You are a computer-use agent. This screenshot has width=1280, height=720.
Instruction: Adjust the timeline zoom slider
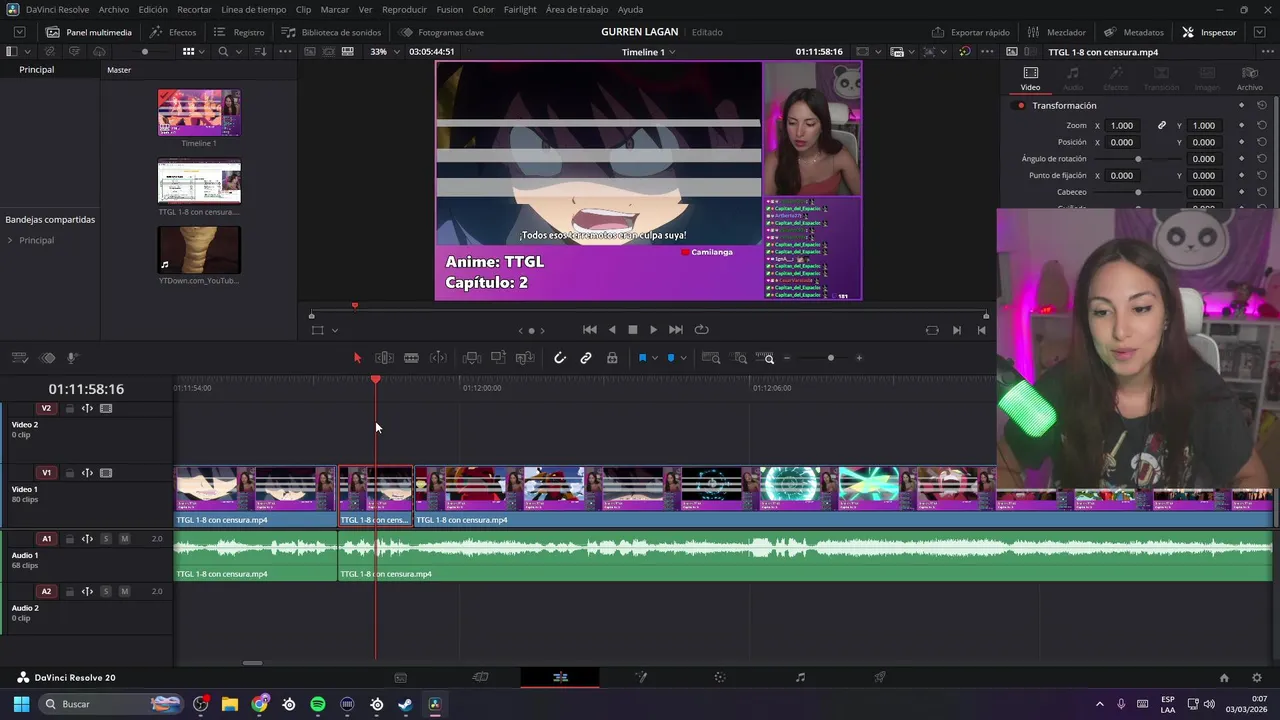point(830,358)
